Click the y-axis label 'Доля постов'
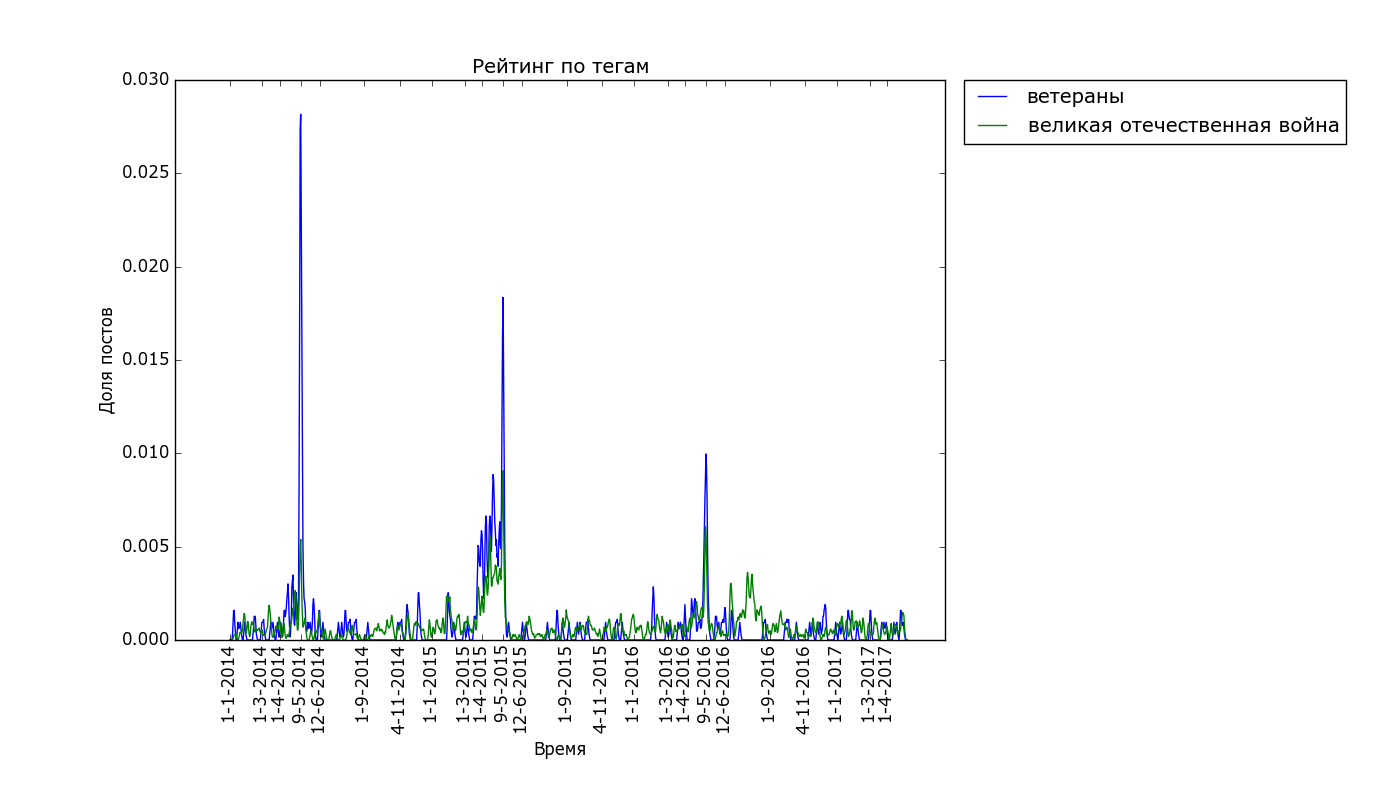This screenshot has height=800, width=1400. (106, 360)
